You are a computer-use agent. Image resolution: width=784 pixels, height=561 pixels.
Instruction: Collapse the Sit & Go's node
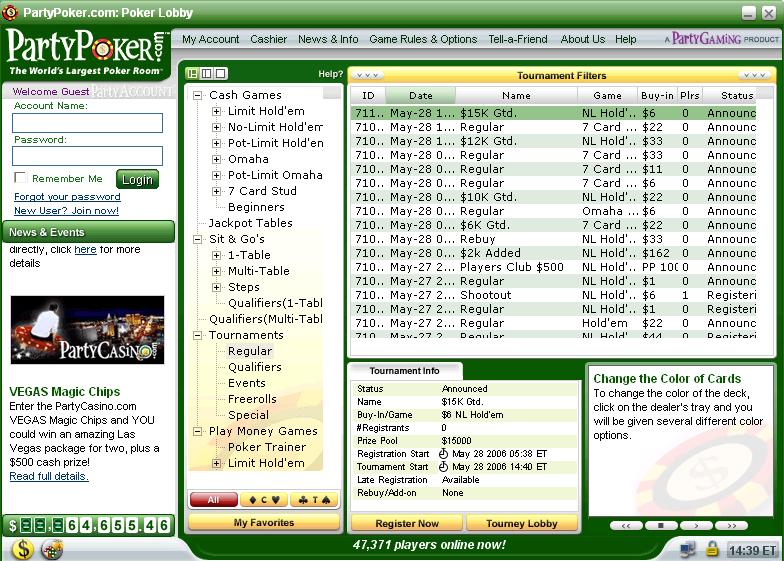[198, 239]
